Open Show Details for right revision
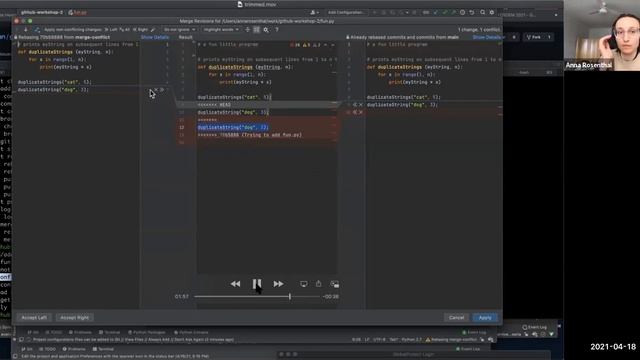Viewport: 640px width, 360px height. click(x=487, y=37)
